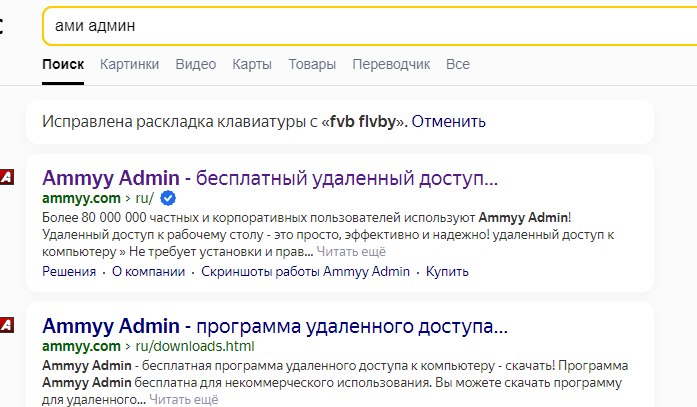Open 'Ammyy Admin - программа удаленного доступа' result
Viewport: 697px width, 407px height.
275,326
